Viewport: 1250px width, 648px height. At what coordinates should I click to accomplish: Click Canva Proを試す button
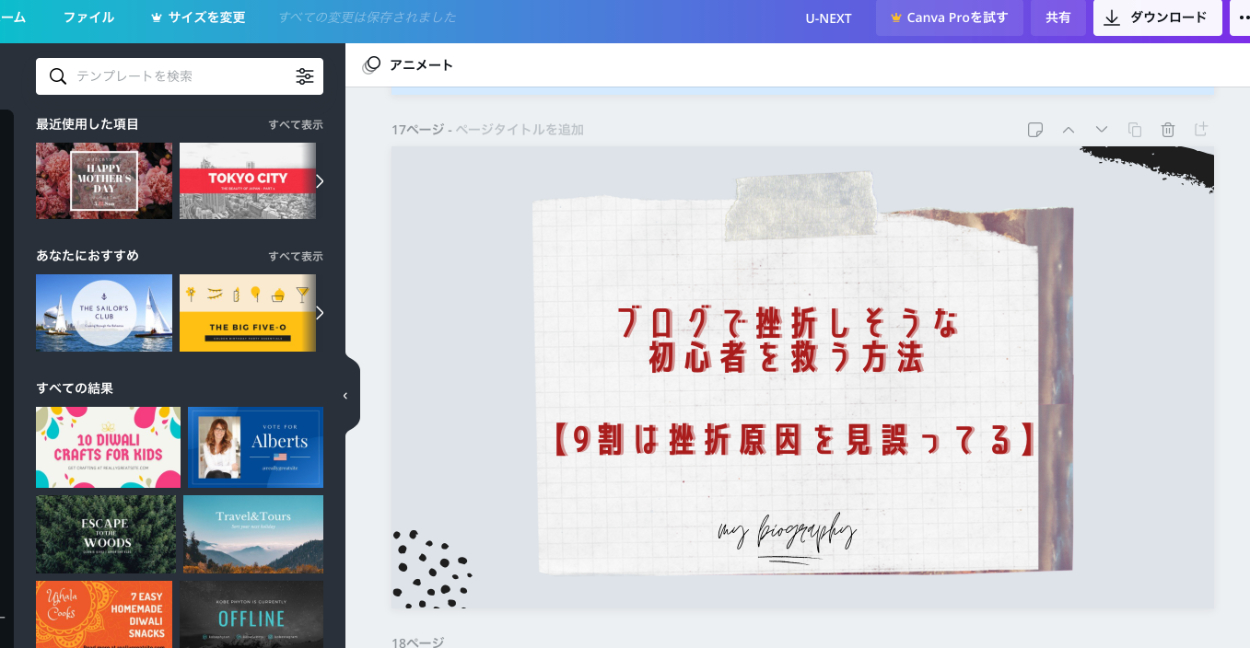(949, 18)
